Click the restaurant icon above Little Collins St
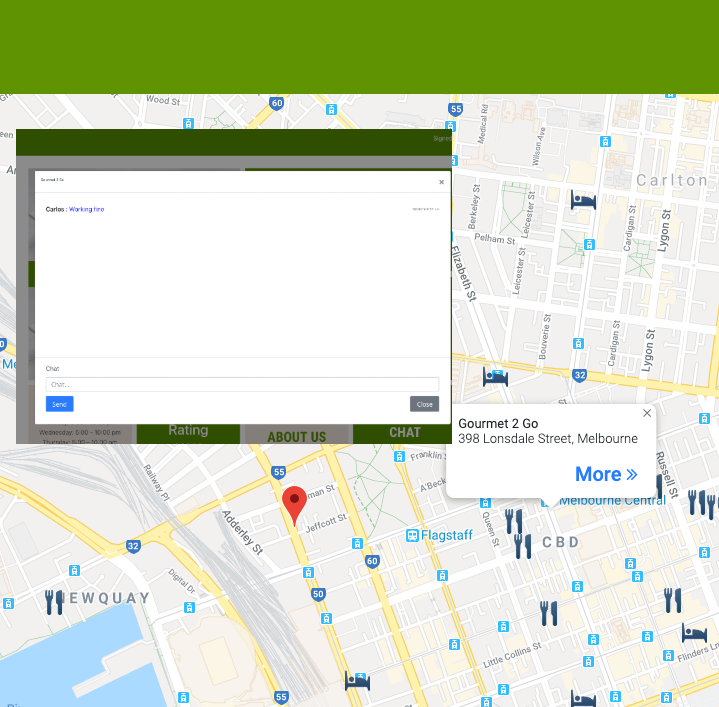The width and height of the screenshot is (719, 707). [x=548, y=613]
